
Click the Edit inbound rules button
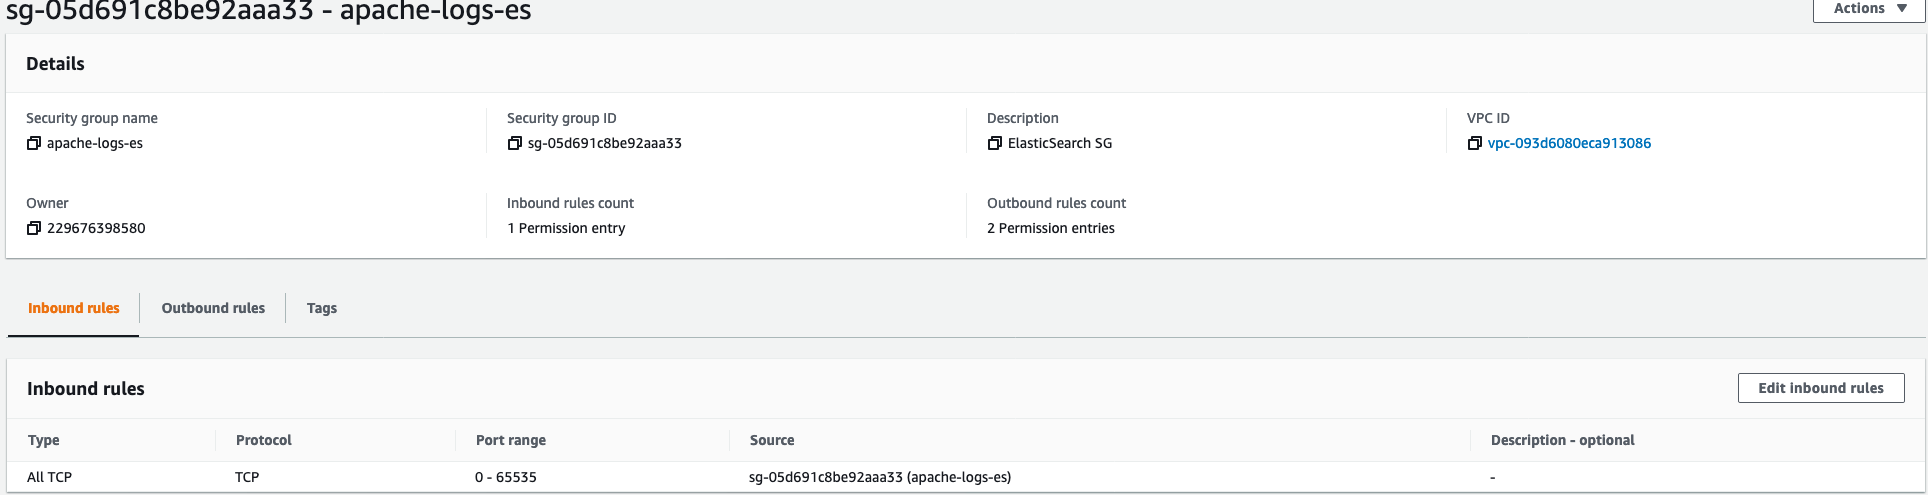pos(1820,388)
